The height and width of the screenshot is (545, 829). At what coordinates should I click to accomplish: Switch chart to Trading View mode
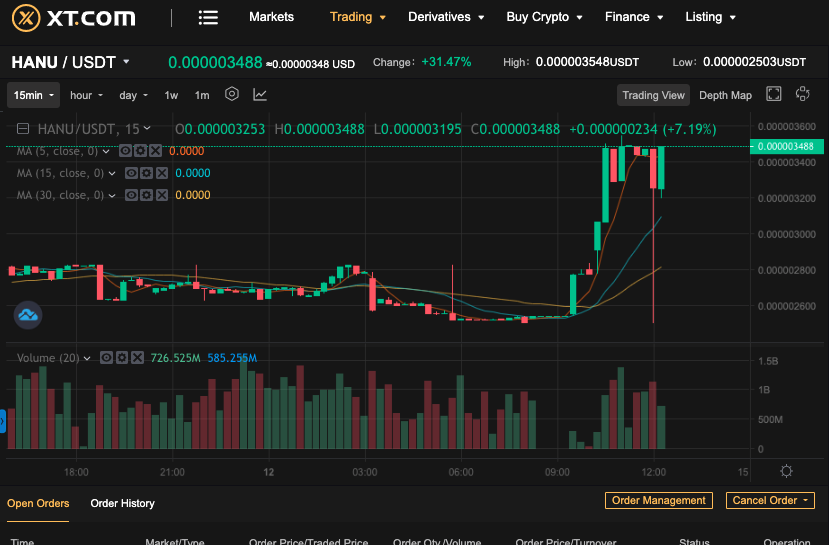click(653, 95)
